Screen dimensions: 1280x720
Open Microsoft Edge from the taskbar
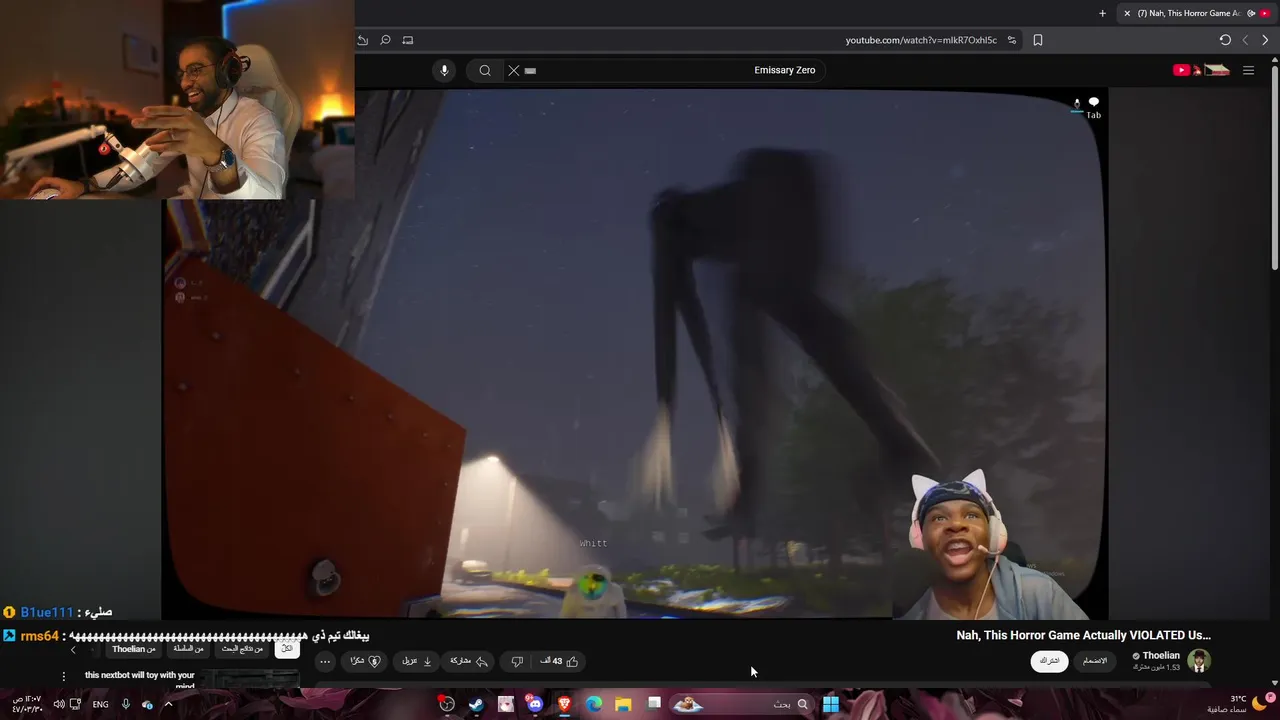pyautogui.click(x=594, y=704)
